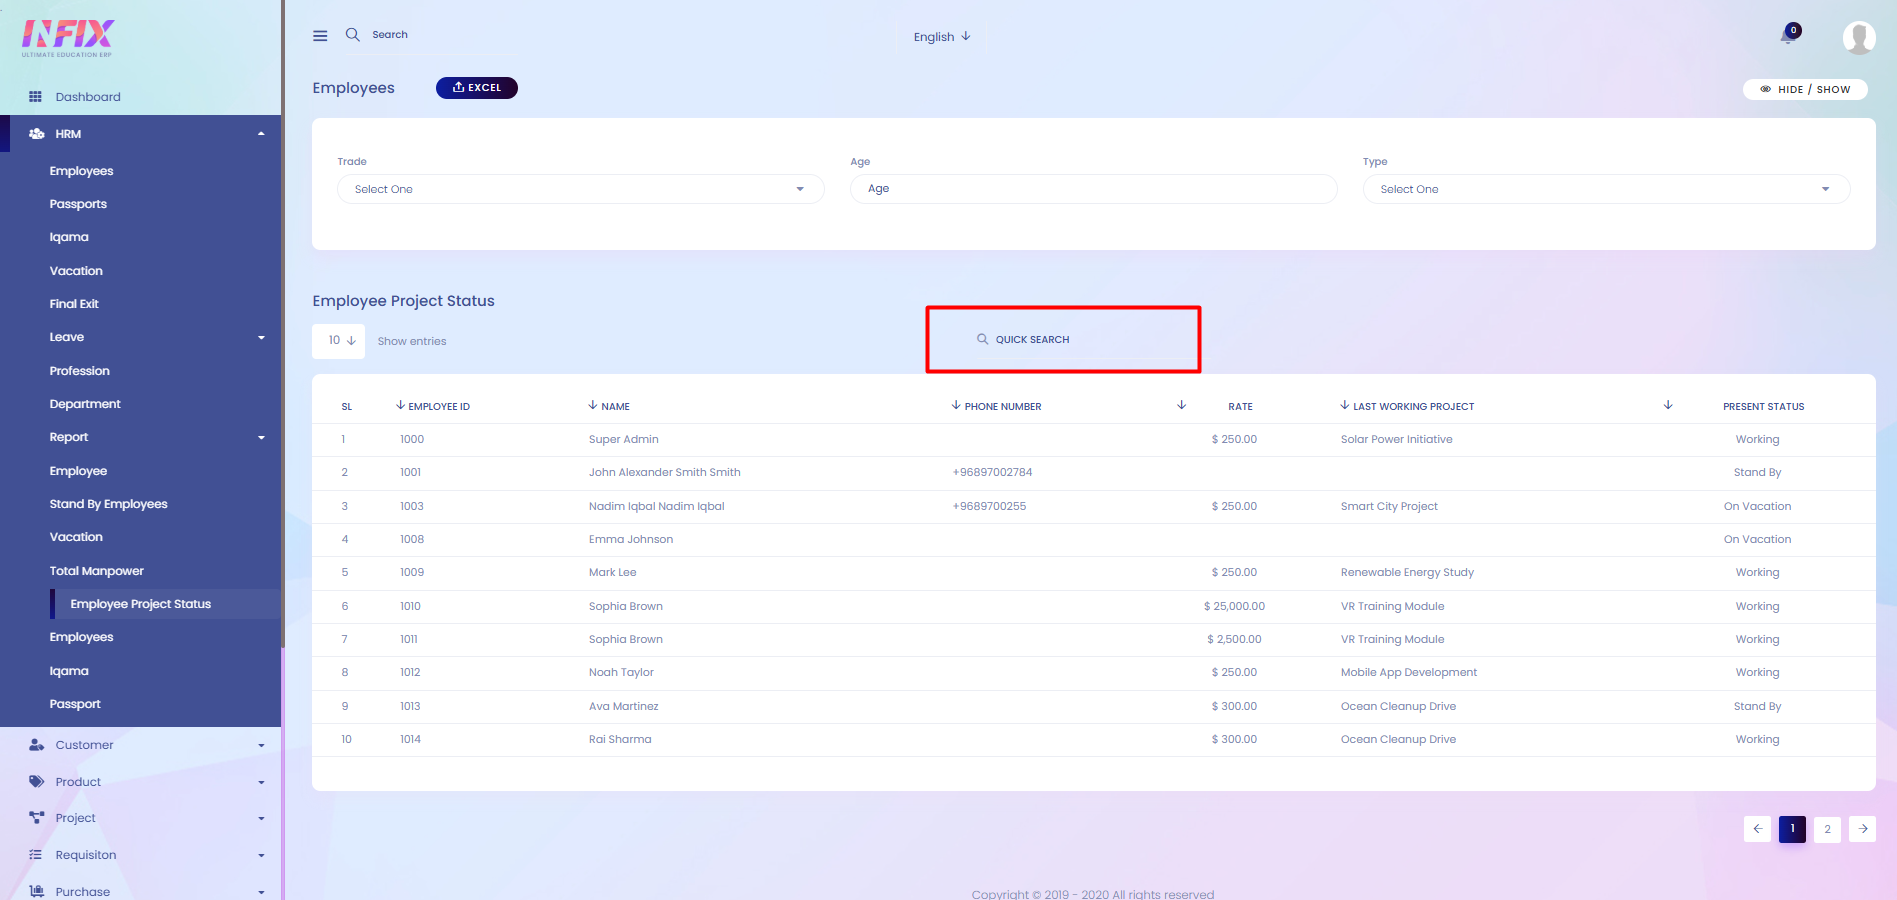
Task: Click 'Solar Power Initiative' project cell
Action: pos(1396,439)
